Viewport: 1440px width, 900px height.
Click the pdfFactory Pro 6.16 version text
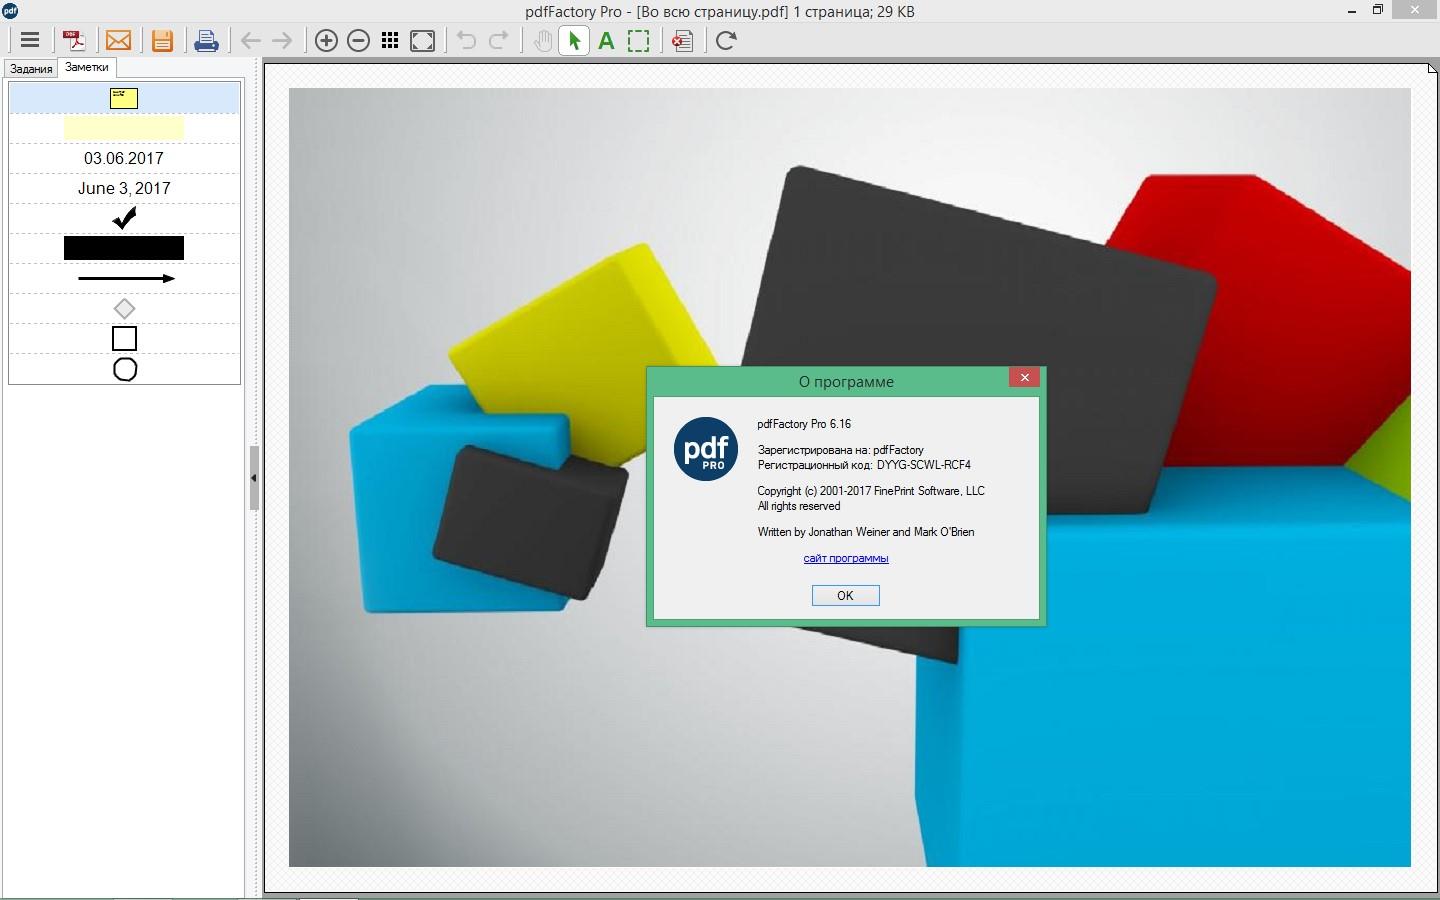coord(804,424)
